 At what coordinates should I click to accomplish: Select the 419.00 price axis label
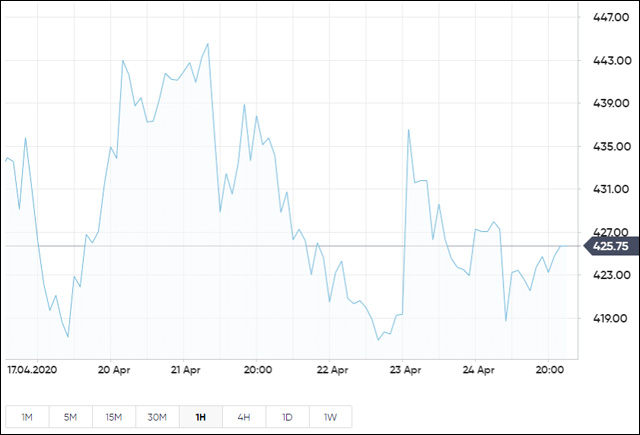click(610, 318)
